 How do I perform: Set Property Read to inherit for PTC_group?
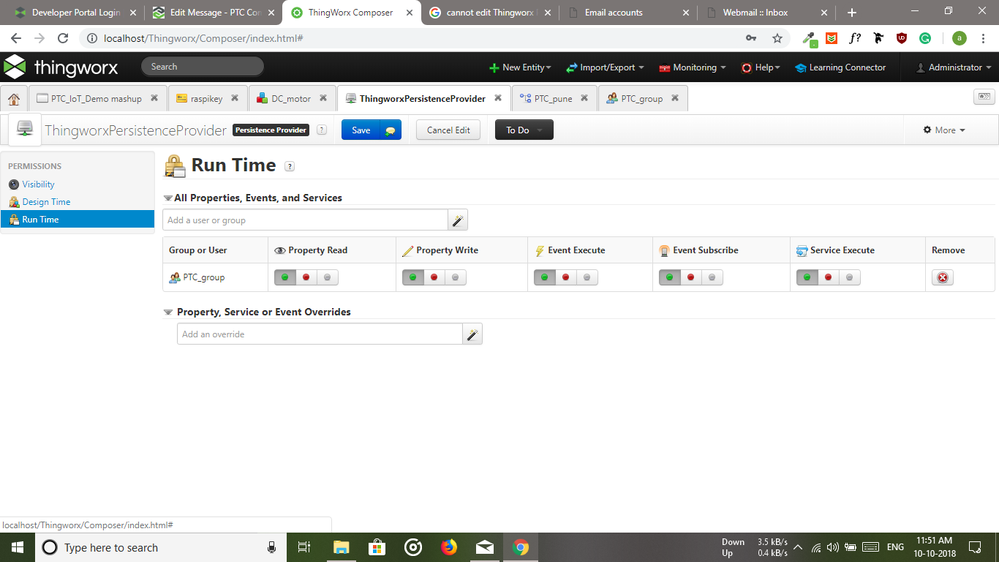(327, 278)
